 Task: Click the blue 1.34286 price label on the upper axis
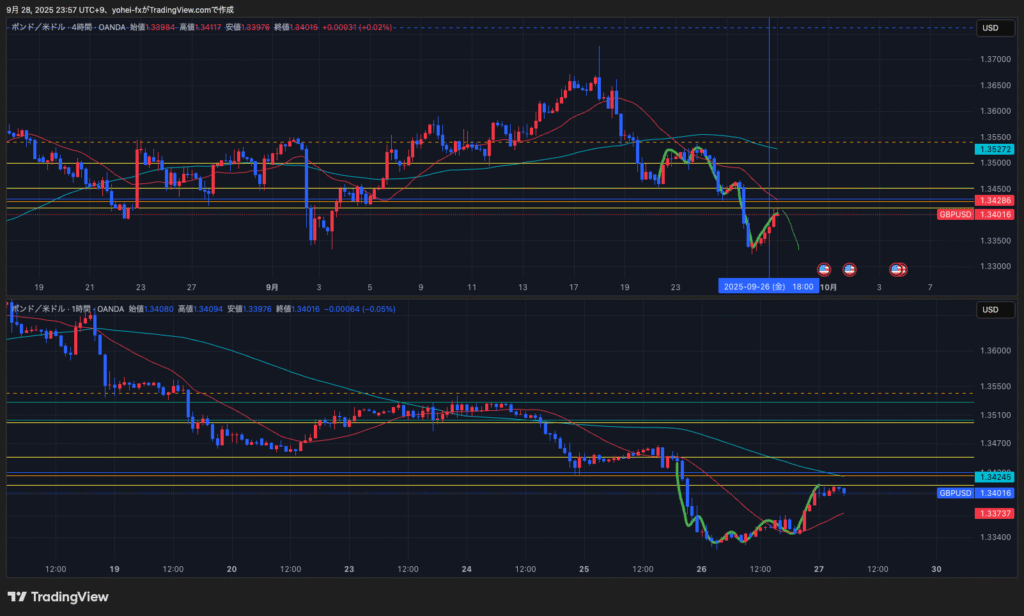coord(995,201)
